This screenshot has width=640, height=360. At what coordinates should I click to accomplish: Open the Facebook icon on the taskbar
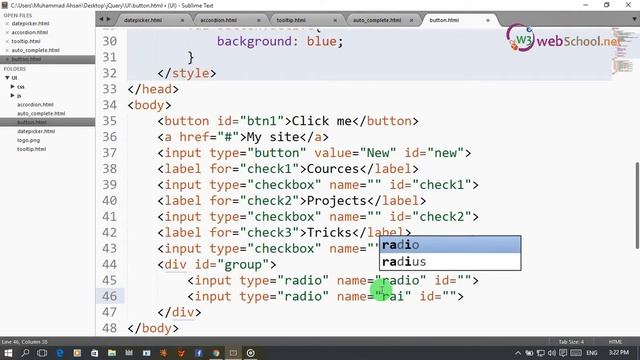pyautogui.click(x=198, y=353)
